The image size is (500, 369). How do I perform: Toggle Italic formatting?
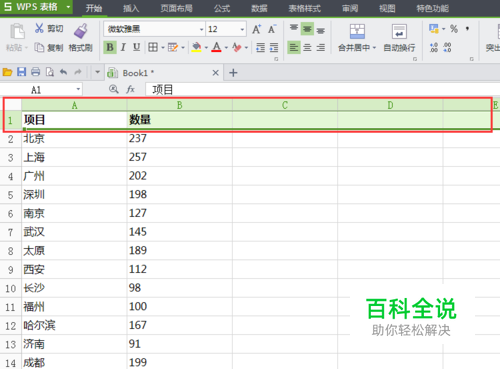tap(123, 47)
